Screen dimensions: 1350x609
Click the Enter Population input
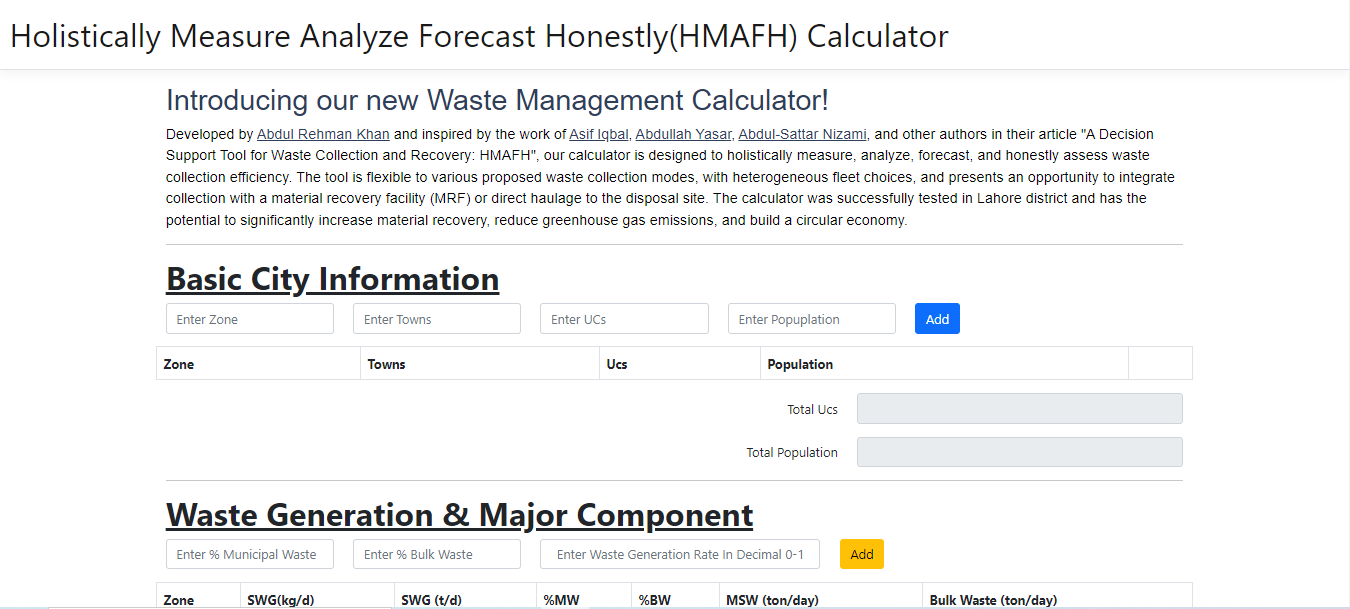tap(811, 319)
